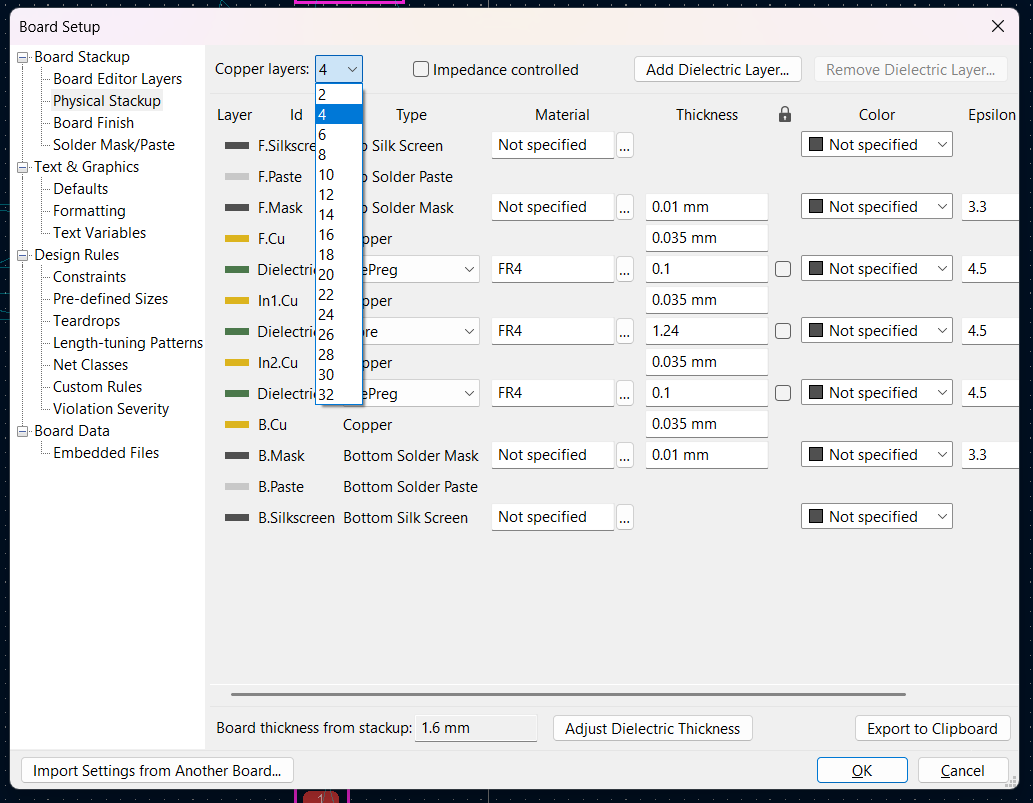Click Export to Clipboard
1033x803 pixels.
tap(932, 728)
